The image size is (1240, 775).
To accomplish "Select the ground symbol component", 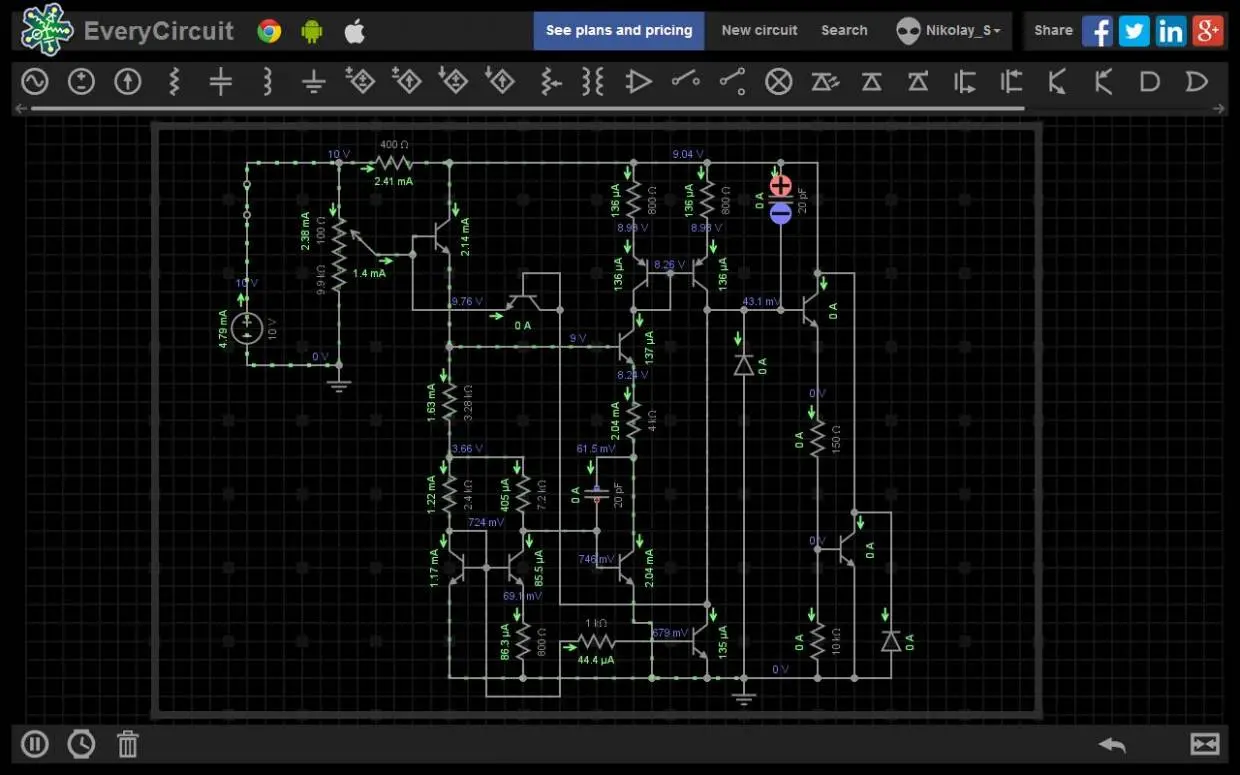I will 314,83.
